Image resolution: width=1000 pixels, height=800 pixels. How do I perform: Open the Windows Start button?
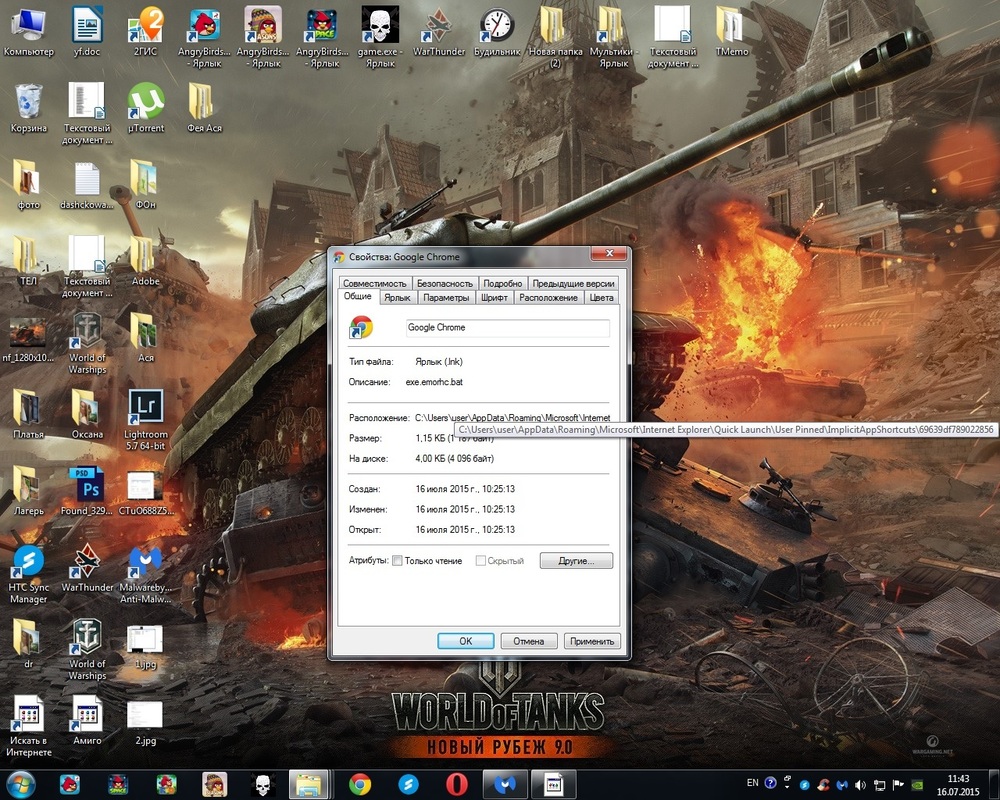tap(21, 784)
